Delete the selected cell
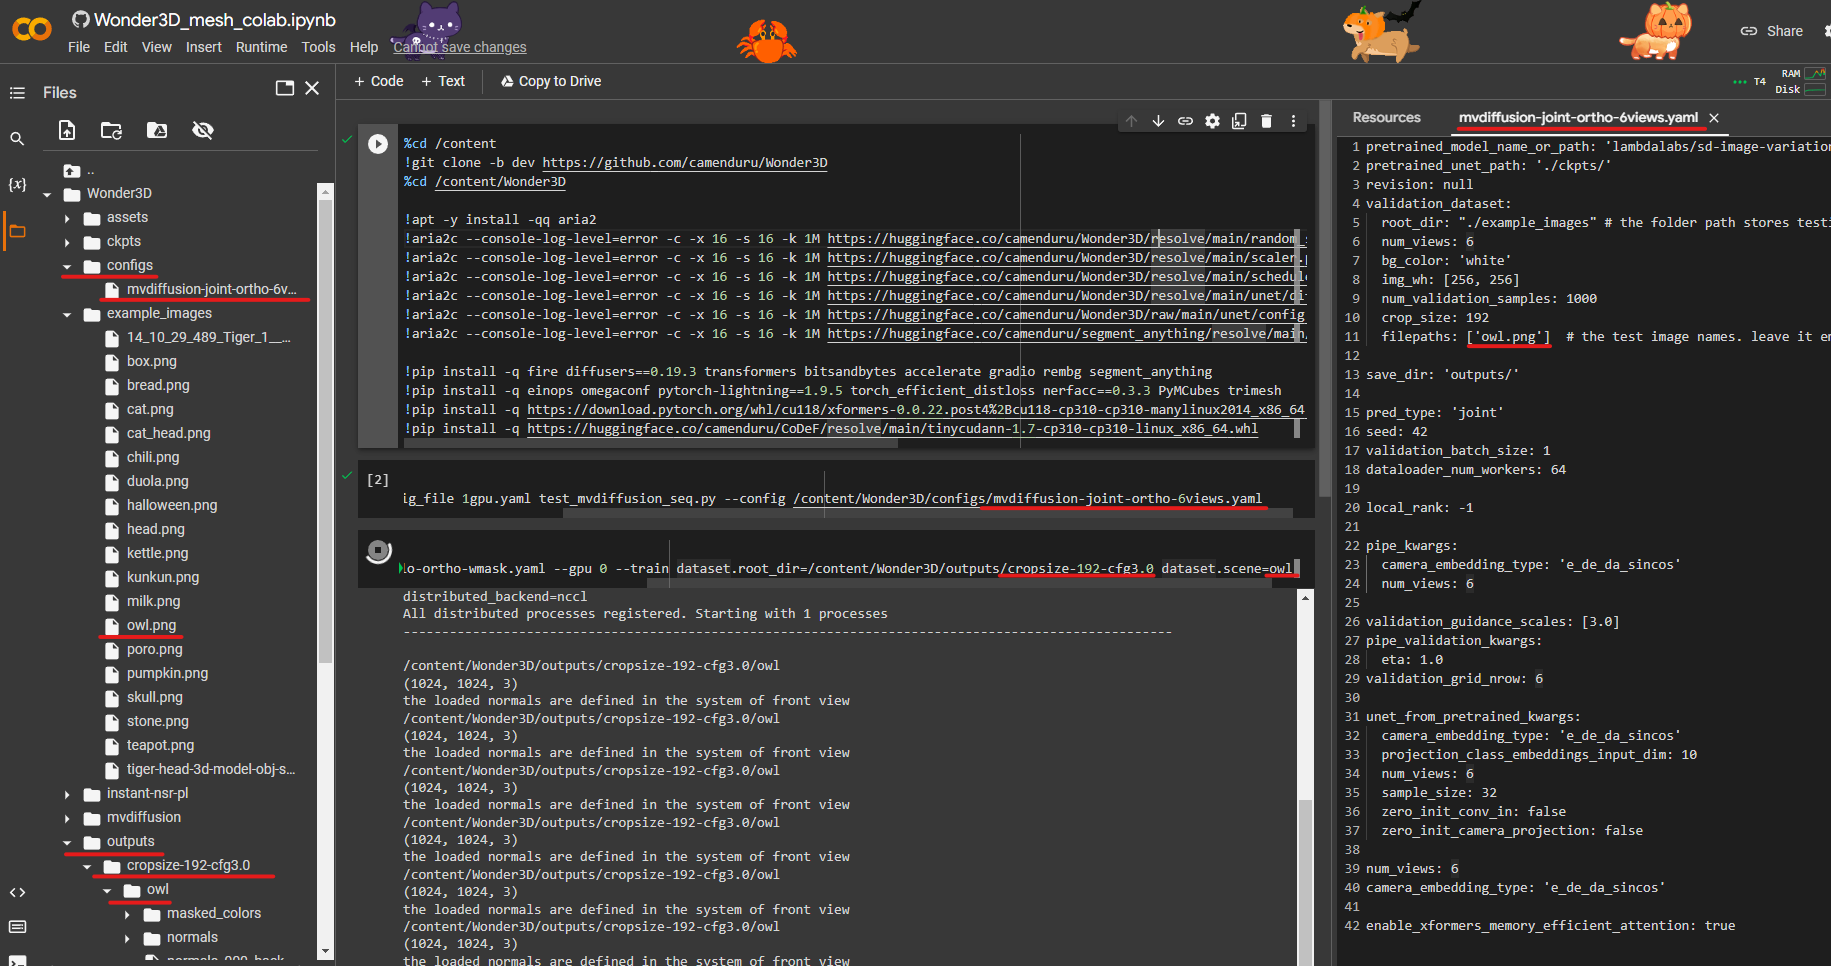The height and width of the screenshot is (966, 1831). (x=1266, y=121)
